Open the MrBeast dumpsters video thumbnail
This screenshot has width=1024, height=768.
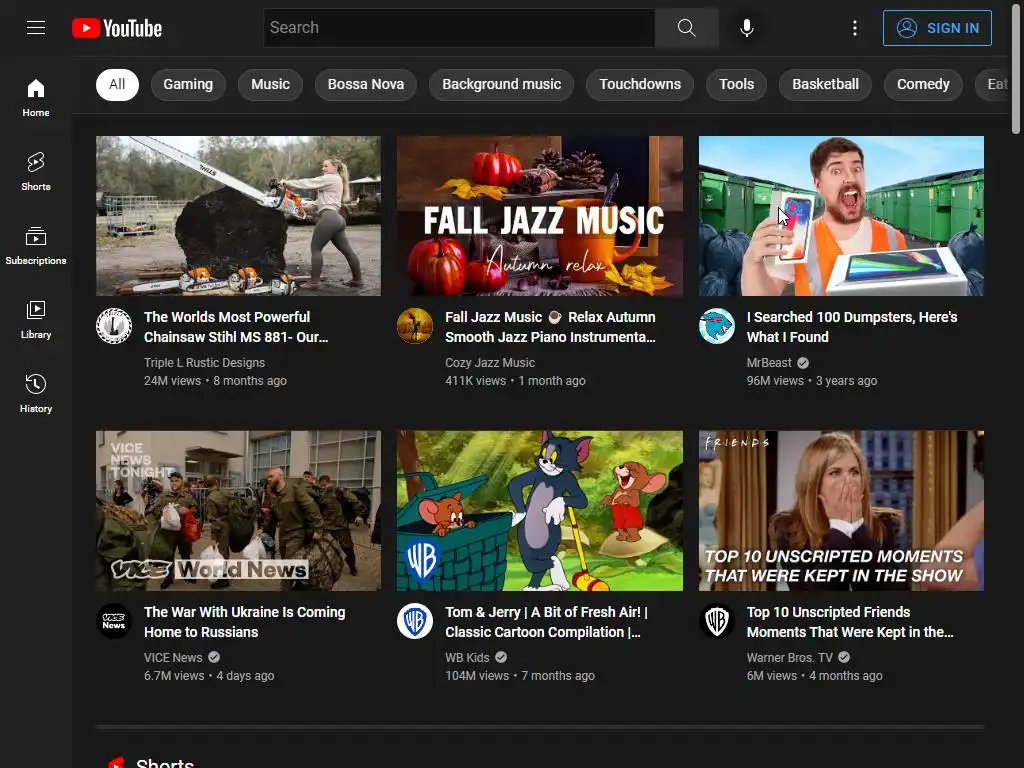point(841,216)
